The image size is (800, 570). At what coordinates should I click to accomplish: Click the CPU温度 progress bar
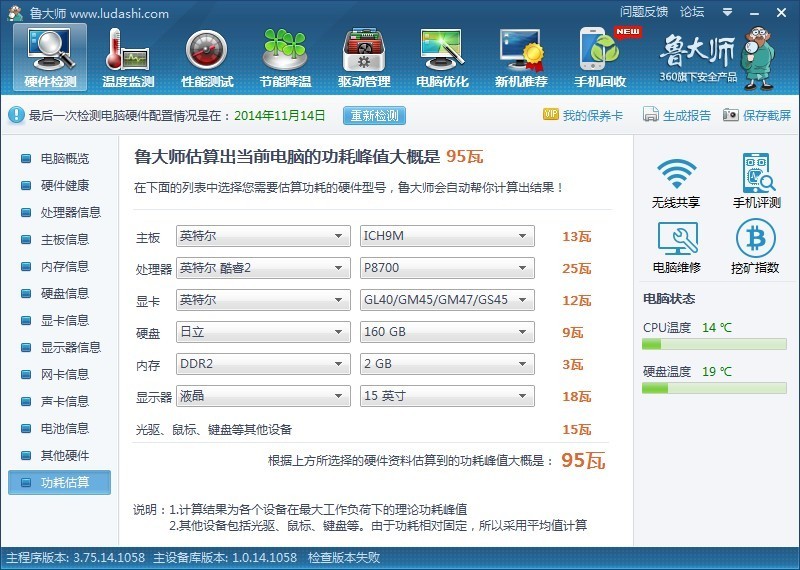click(714, 344)
